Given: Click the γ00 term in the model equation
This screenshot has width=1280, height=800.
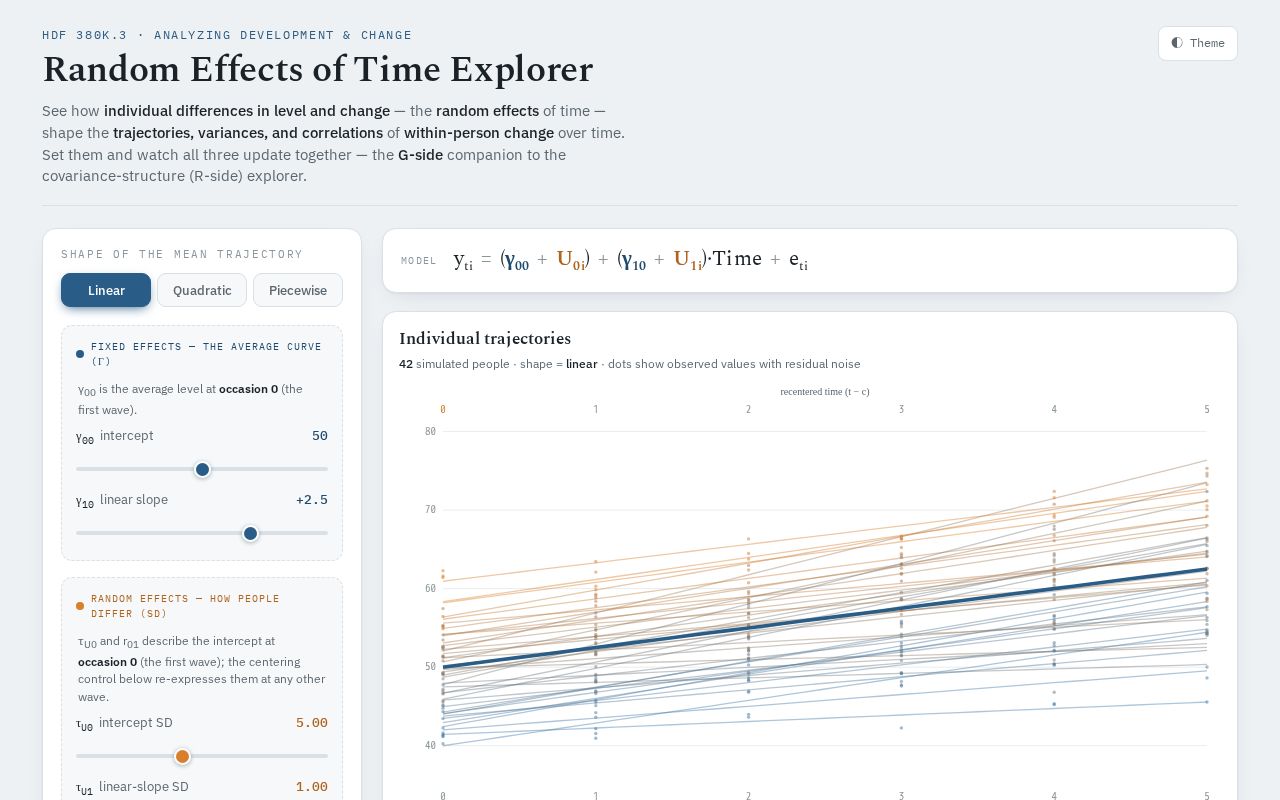Looking at the screenshot, I should pyautogui.click(x=517, y=261).
